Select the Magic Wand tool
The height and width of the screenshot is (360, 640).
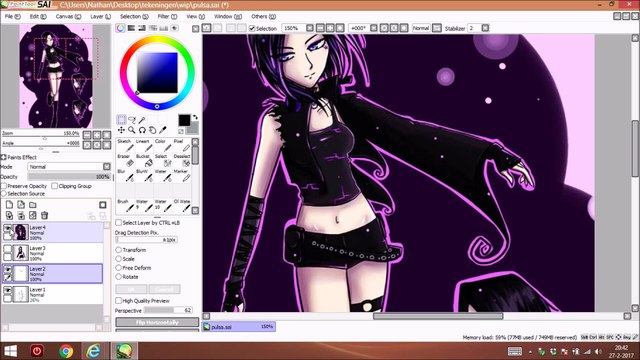pyautogui.click(x=142, y=120)
